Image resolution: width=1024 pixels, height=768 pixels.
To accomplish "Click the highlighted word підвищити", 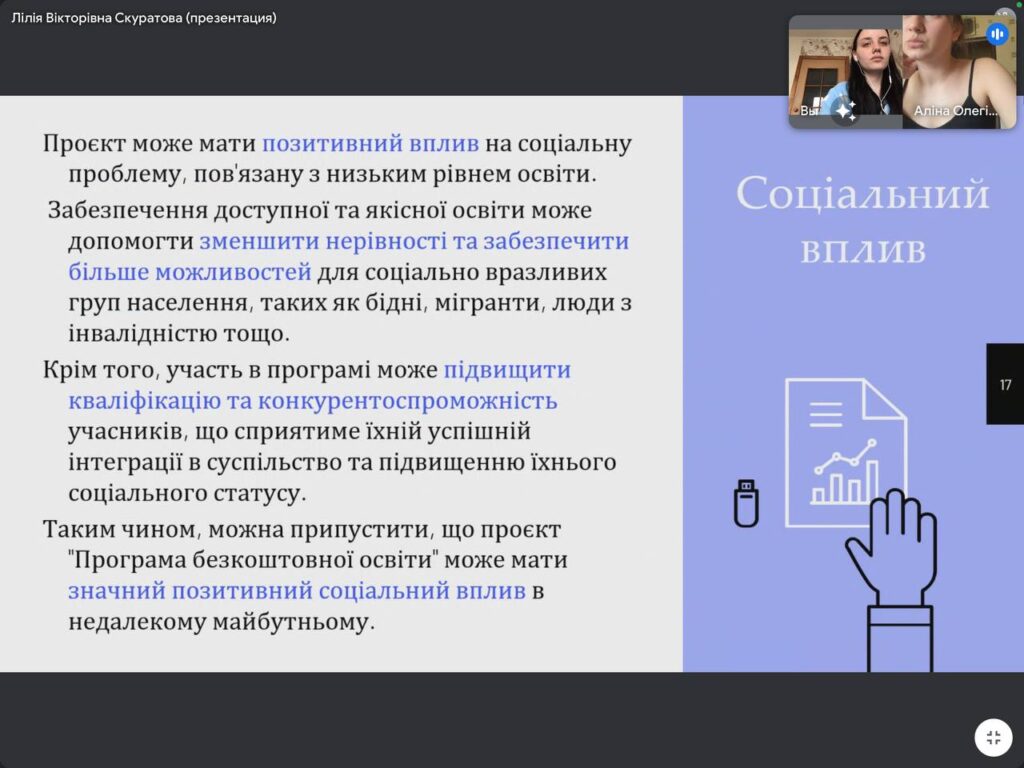I will tap(507, 369).
